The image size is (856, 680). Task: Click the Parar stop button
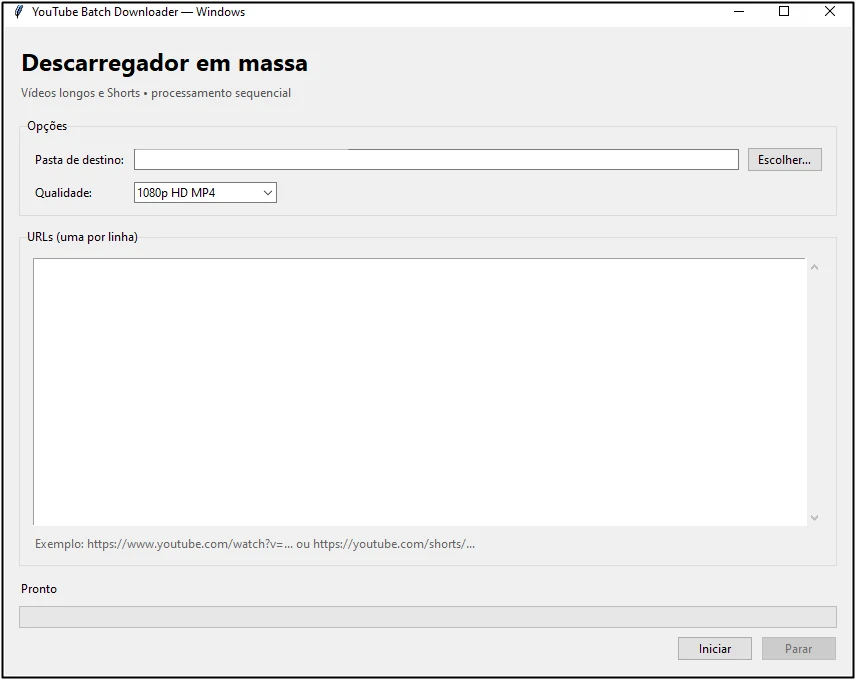799,649
